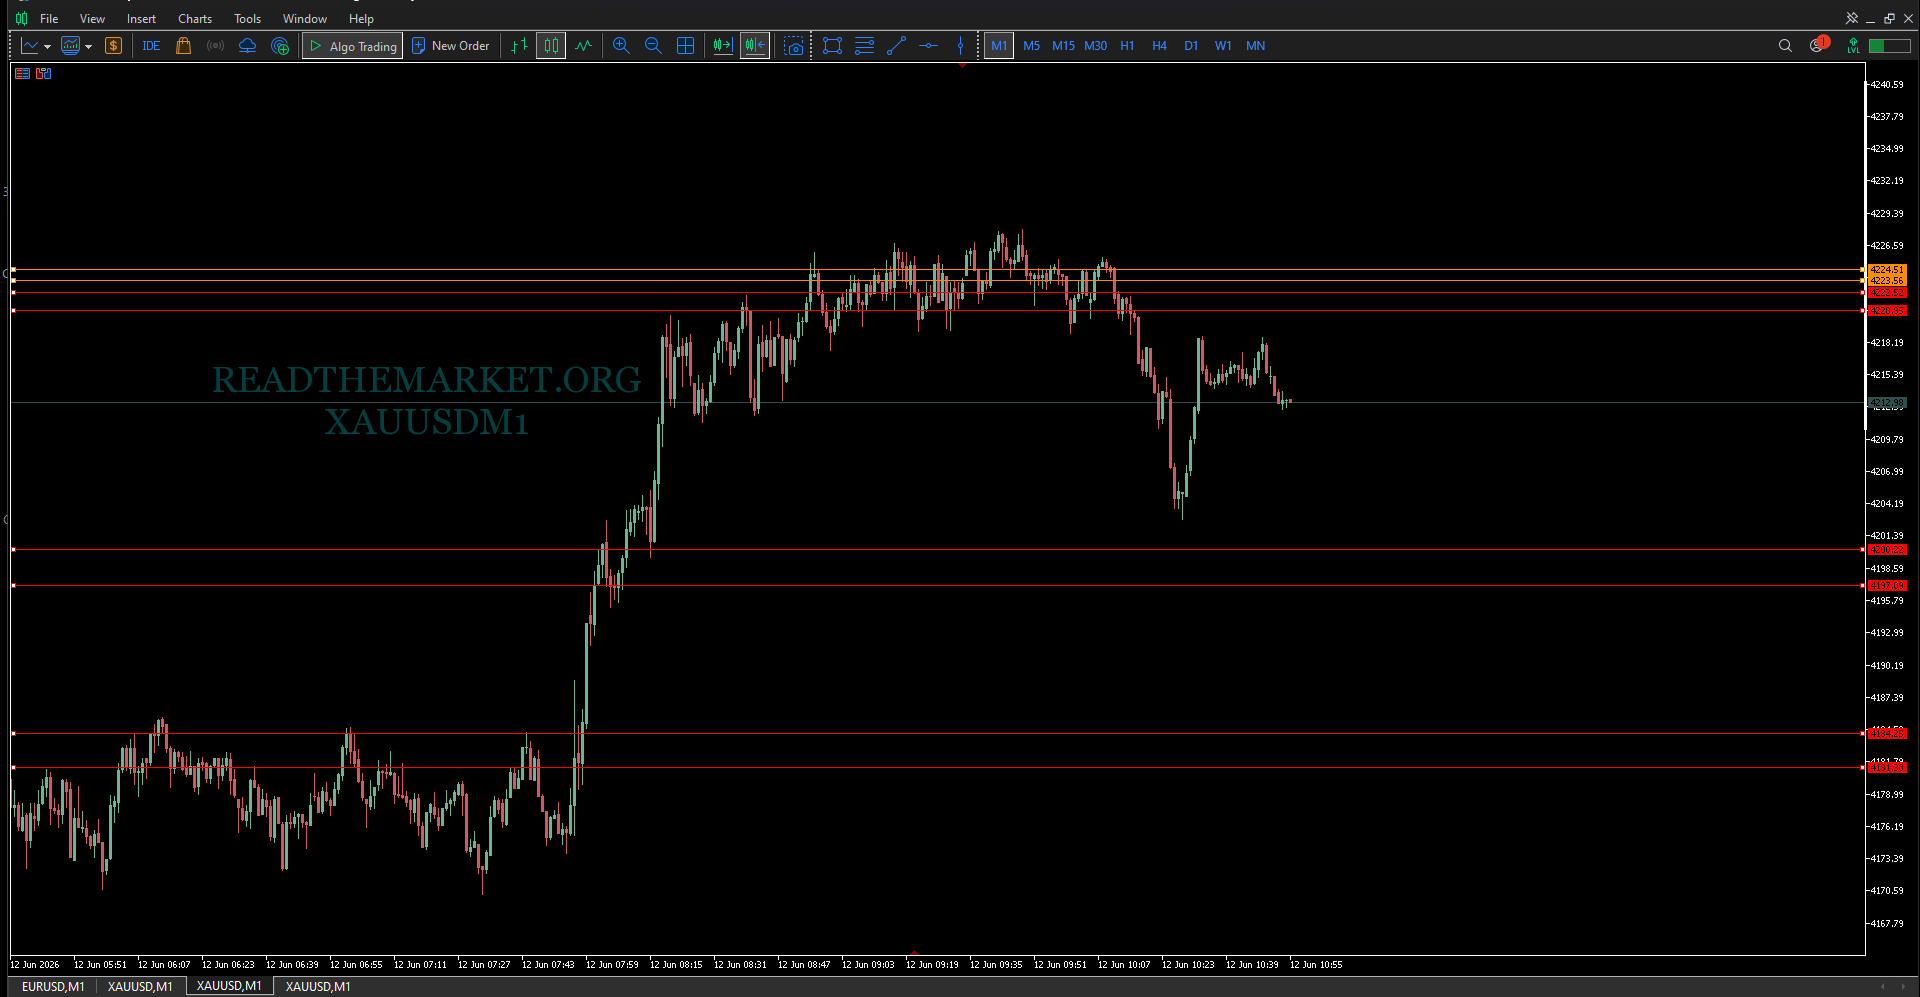Zoom in the chart
Image resolution: width=1920 pixels, height=997 pixels.
(621, 46)
